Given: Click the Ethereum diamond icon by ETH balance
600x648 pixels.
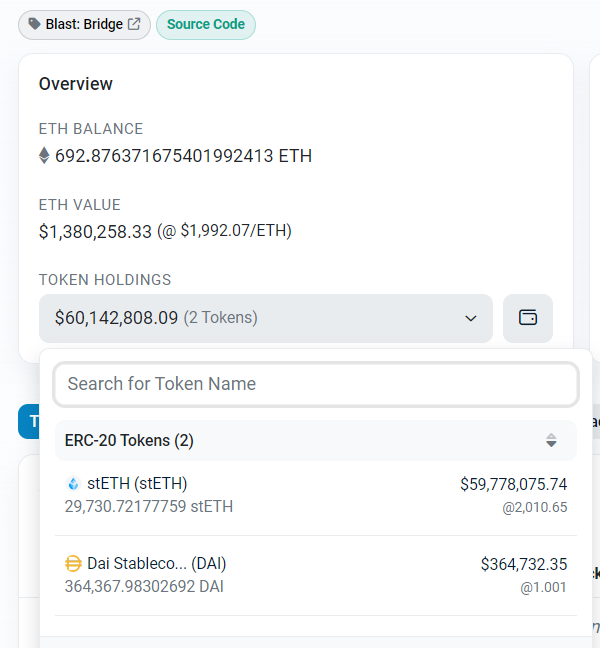Looking at the screenshot, I should pyautogui.click(x=44, y=156).
